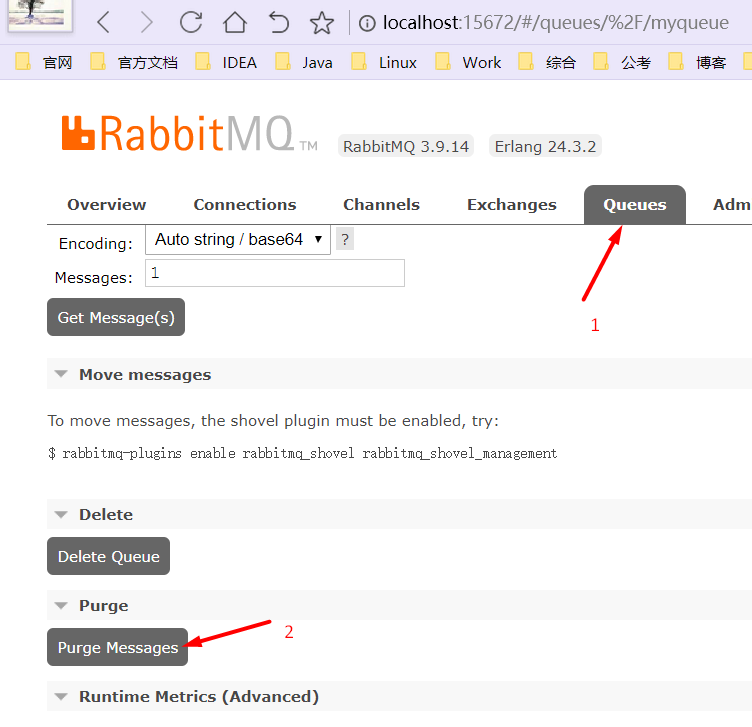This screenshot has width=752, height=727.
Task: Focus the Messages count input field
Action: tap(275, 273)
